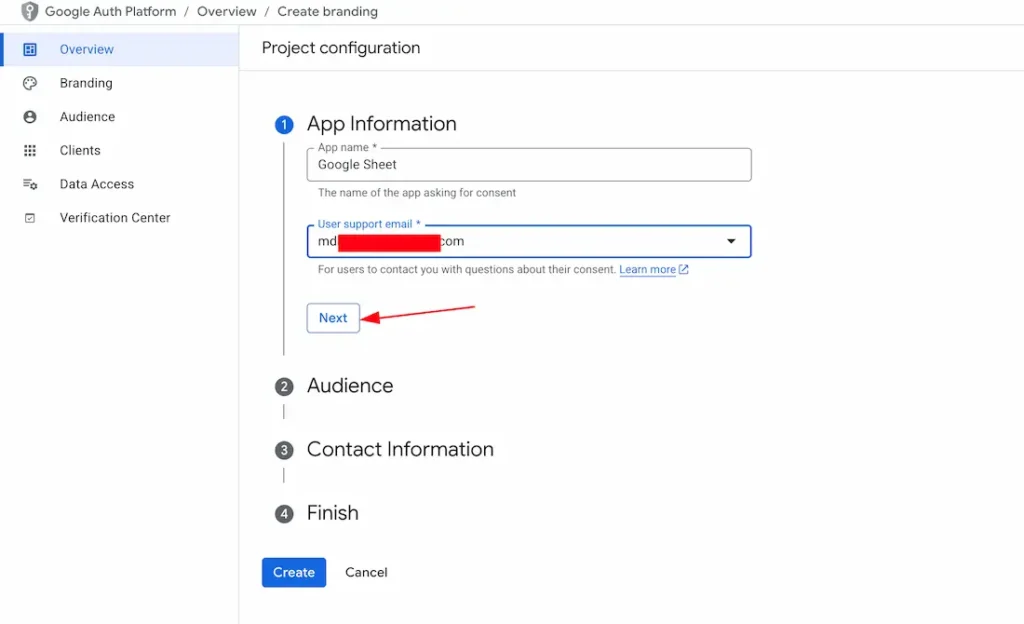Expand the Finish step 4 section
The image size is (1024, 624).
(x=332, y=513)
